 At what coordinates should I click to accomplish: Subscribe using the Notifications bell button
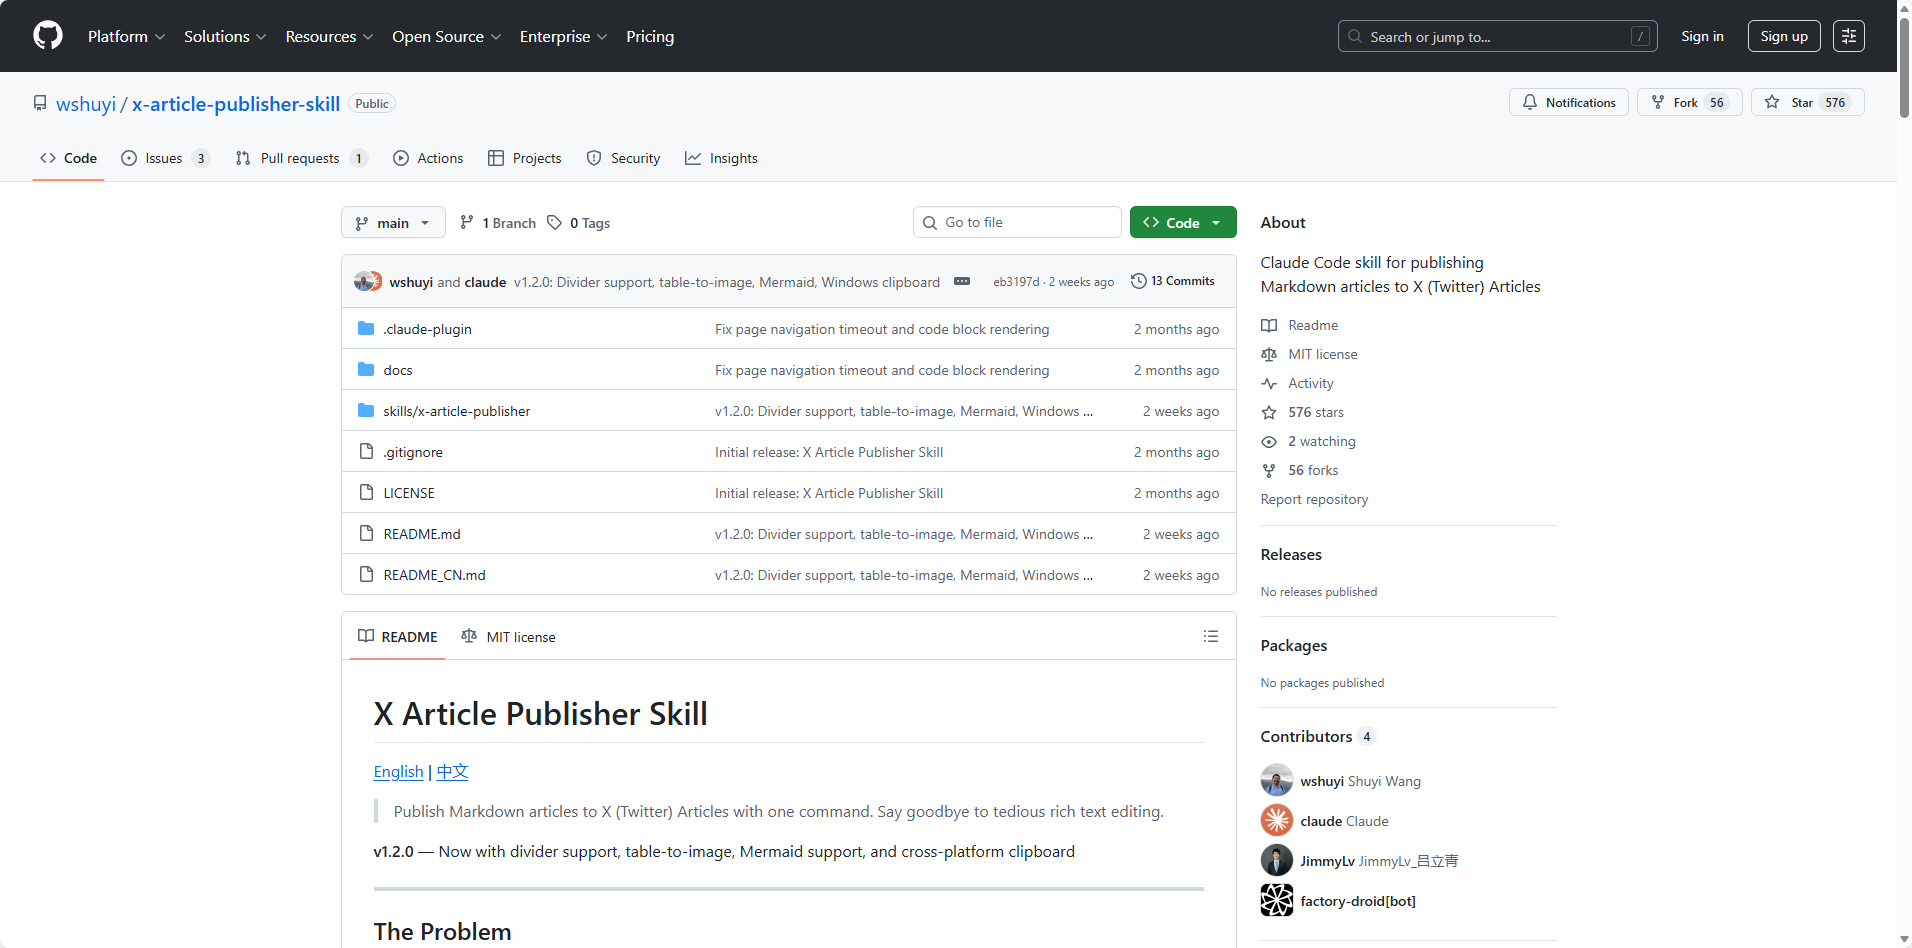point(1568,102)
